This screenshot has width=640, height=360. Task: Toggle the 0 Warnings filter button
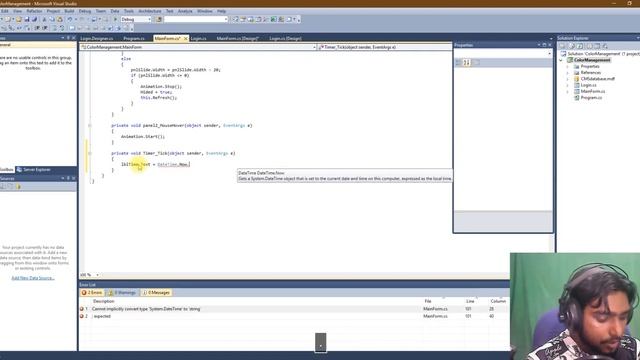coord(122,293)
